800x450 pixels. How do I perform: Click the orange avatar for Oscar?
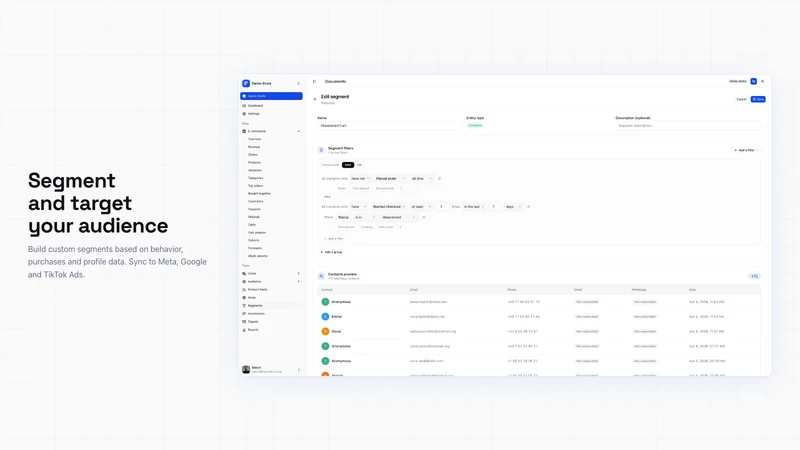coord(325,332)
